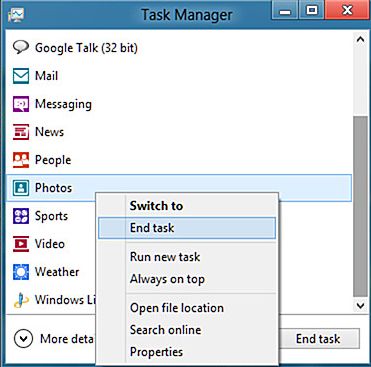Select the Sports row text
Image resolution: width=371 pixels, height=367 pixels.
click(51, 216)
